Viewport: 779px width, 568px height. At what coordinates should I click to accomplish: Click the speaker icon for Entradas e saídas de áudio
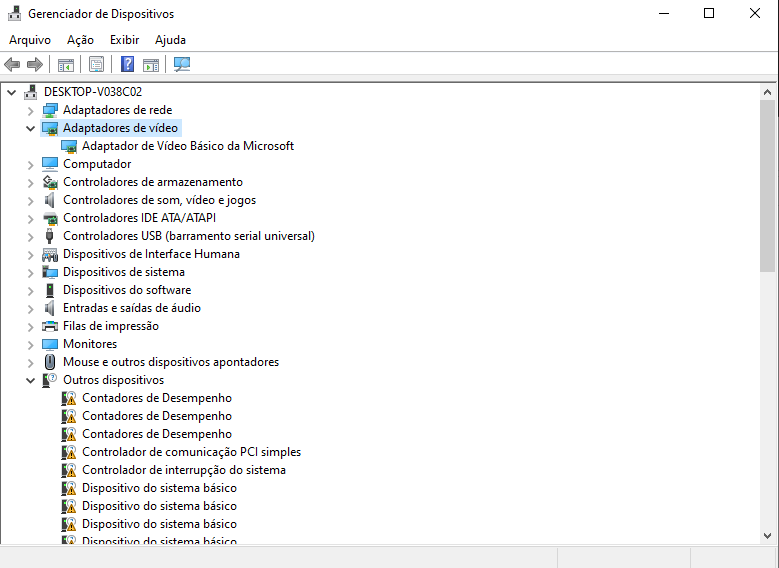[50, 308]
